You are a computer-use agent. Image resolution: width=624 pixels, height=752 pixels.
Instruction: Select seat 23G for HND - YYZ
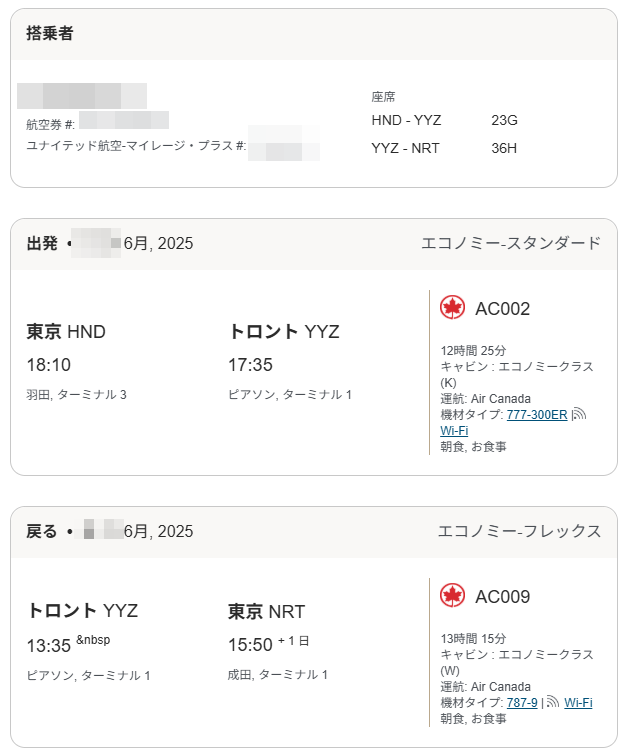point(504,120)
